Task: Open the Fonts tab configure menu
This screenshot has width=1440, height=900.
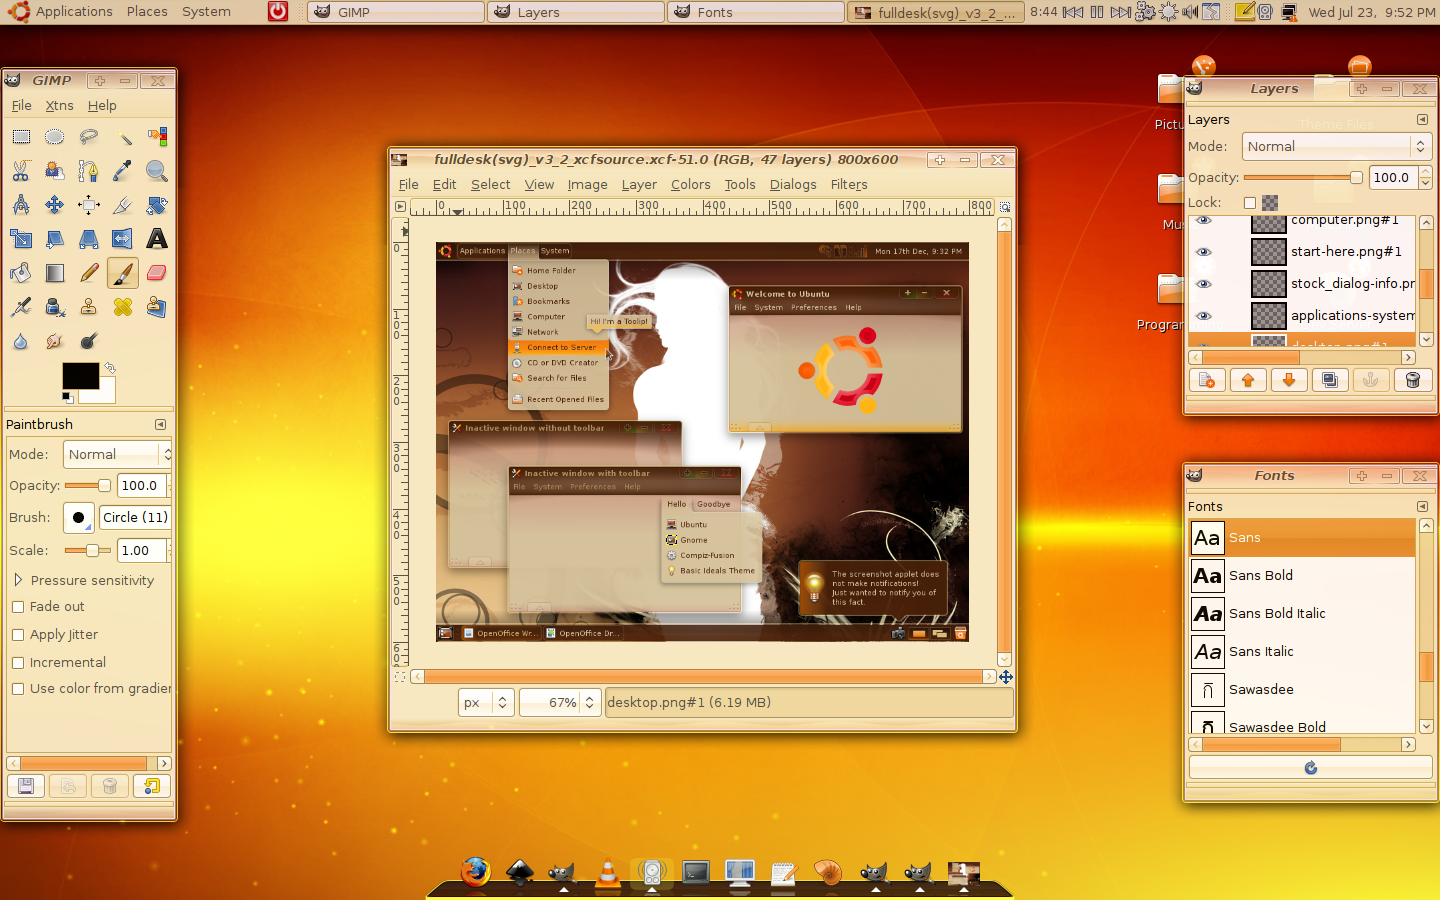Action: (1422, 507)
